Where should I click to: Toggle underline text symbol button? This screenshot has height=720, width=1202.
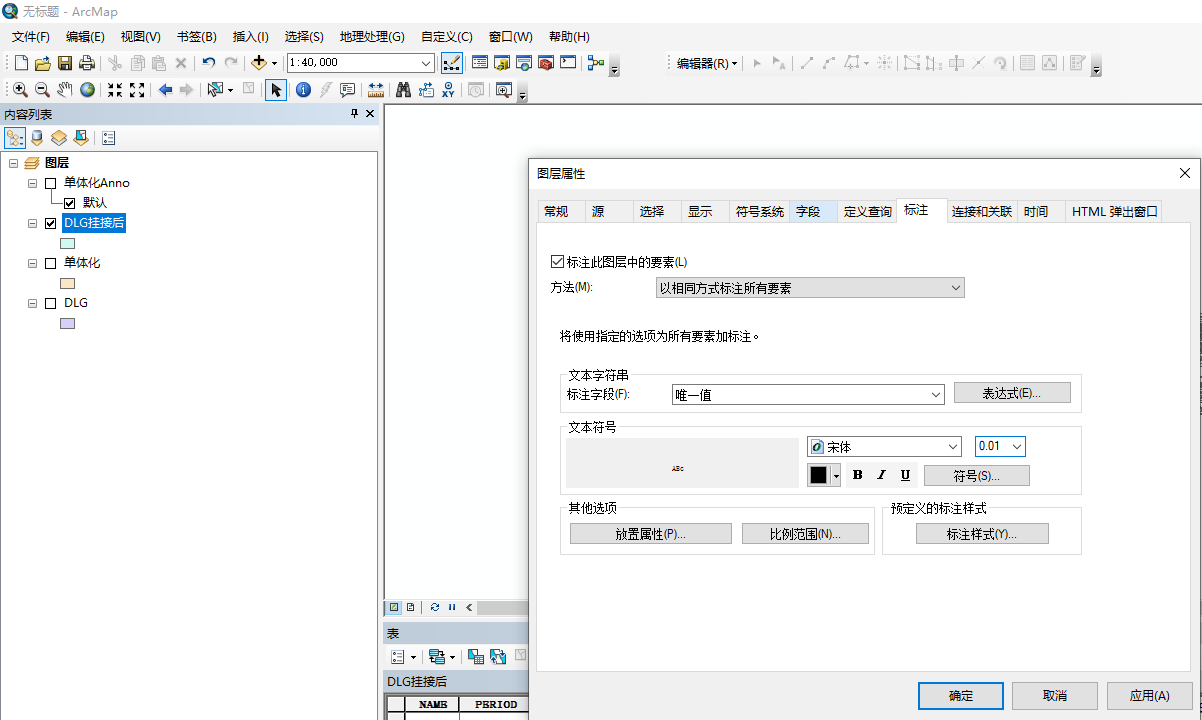906,475
